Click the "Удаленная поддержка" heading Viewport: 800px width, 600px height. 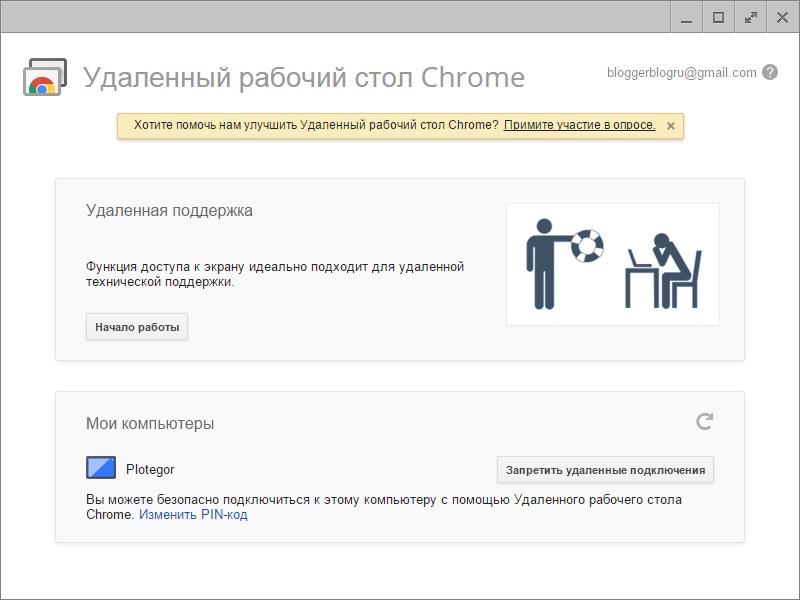click(x=169, y=211)
